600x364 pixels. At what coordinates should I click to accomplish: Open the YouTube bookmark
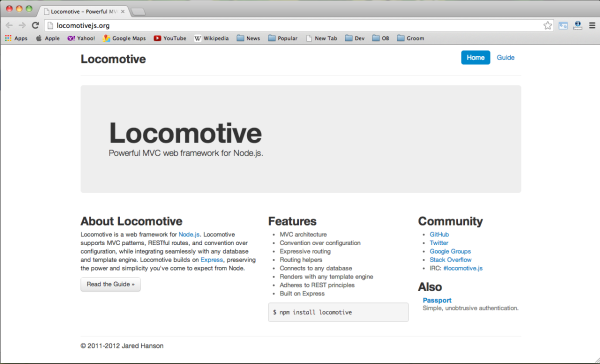(170, 38)
